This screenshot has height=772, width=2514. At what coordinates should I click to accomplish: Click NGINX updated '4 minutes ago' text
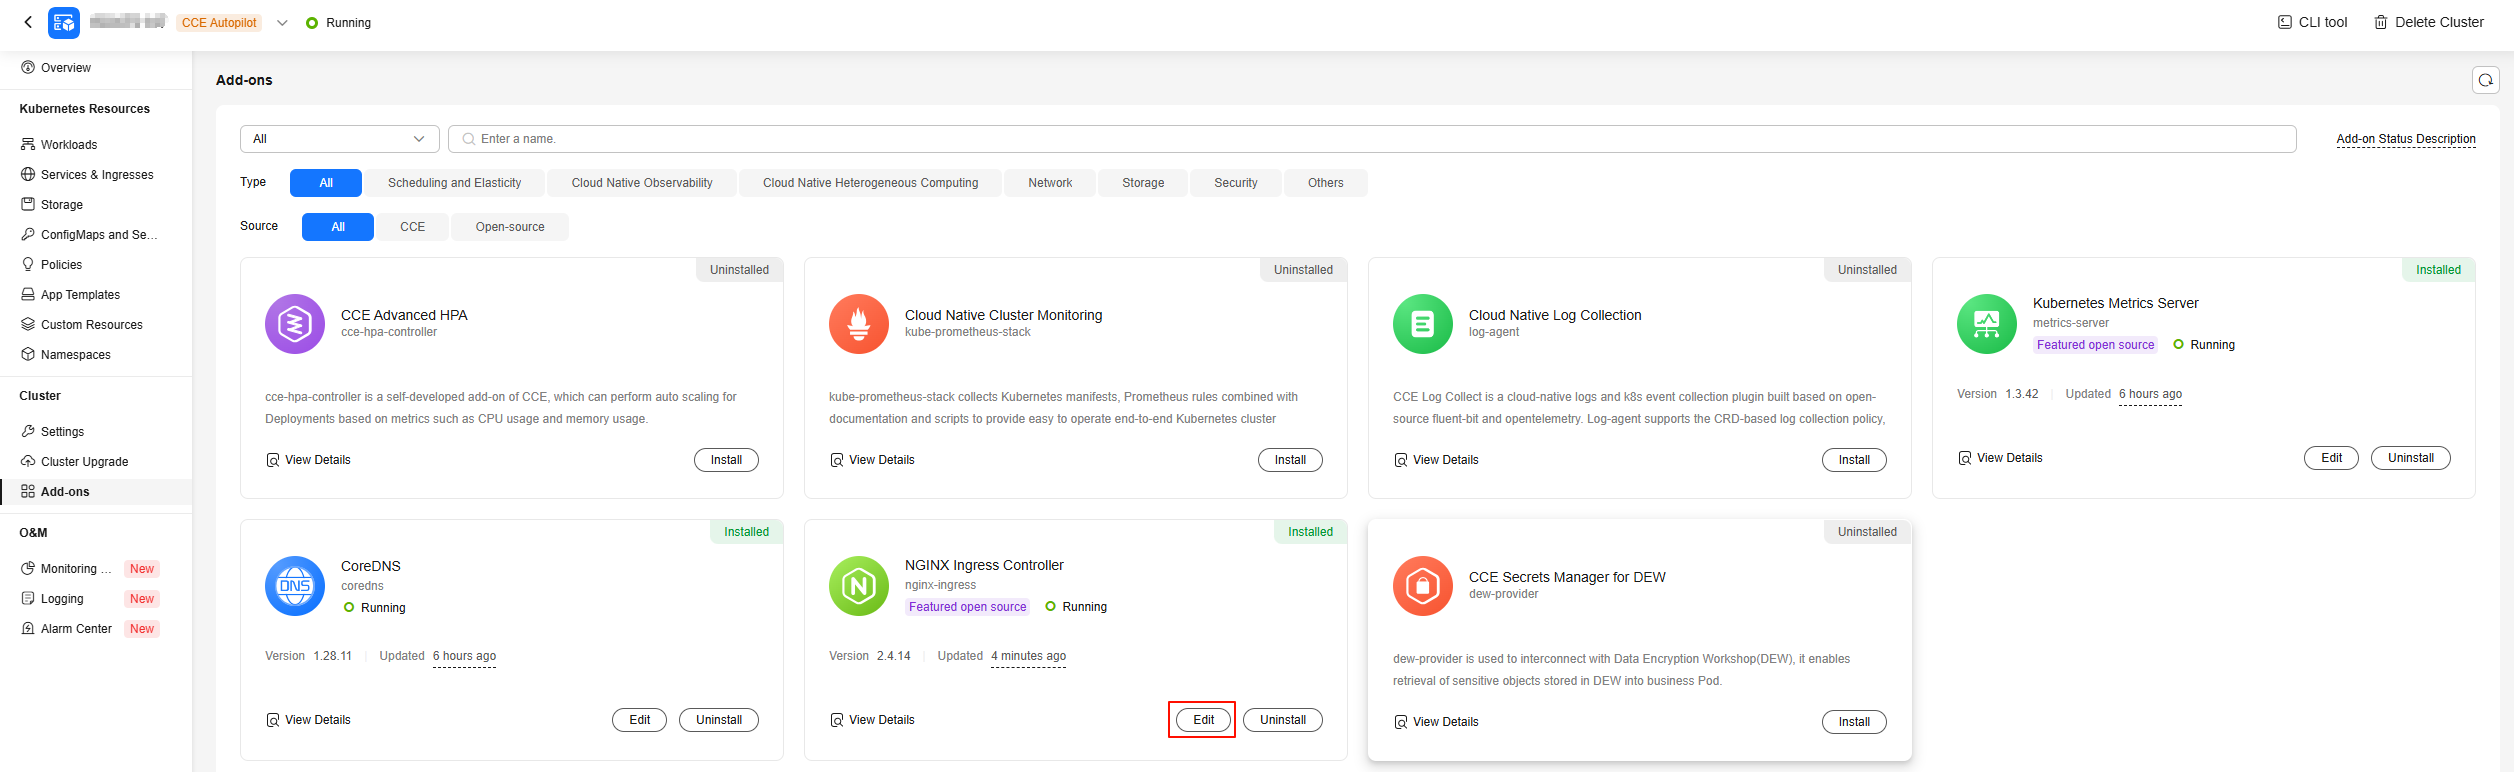(1029, 656)
